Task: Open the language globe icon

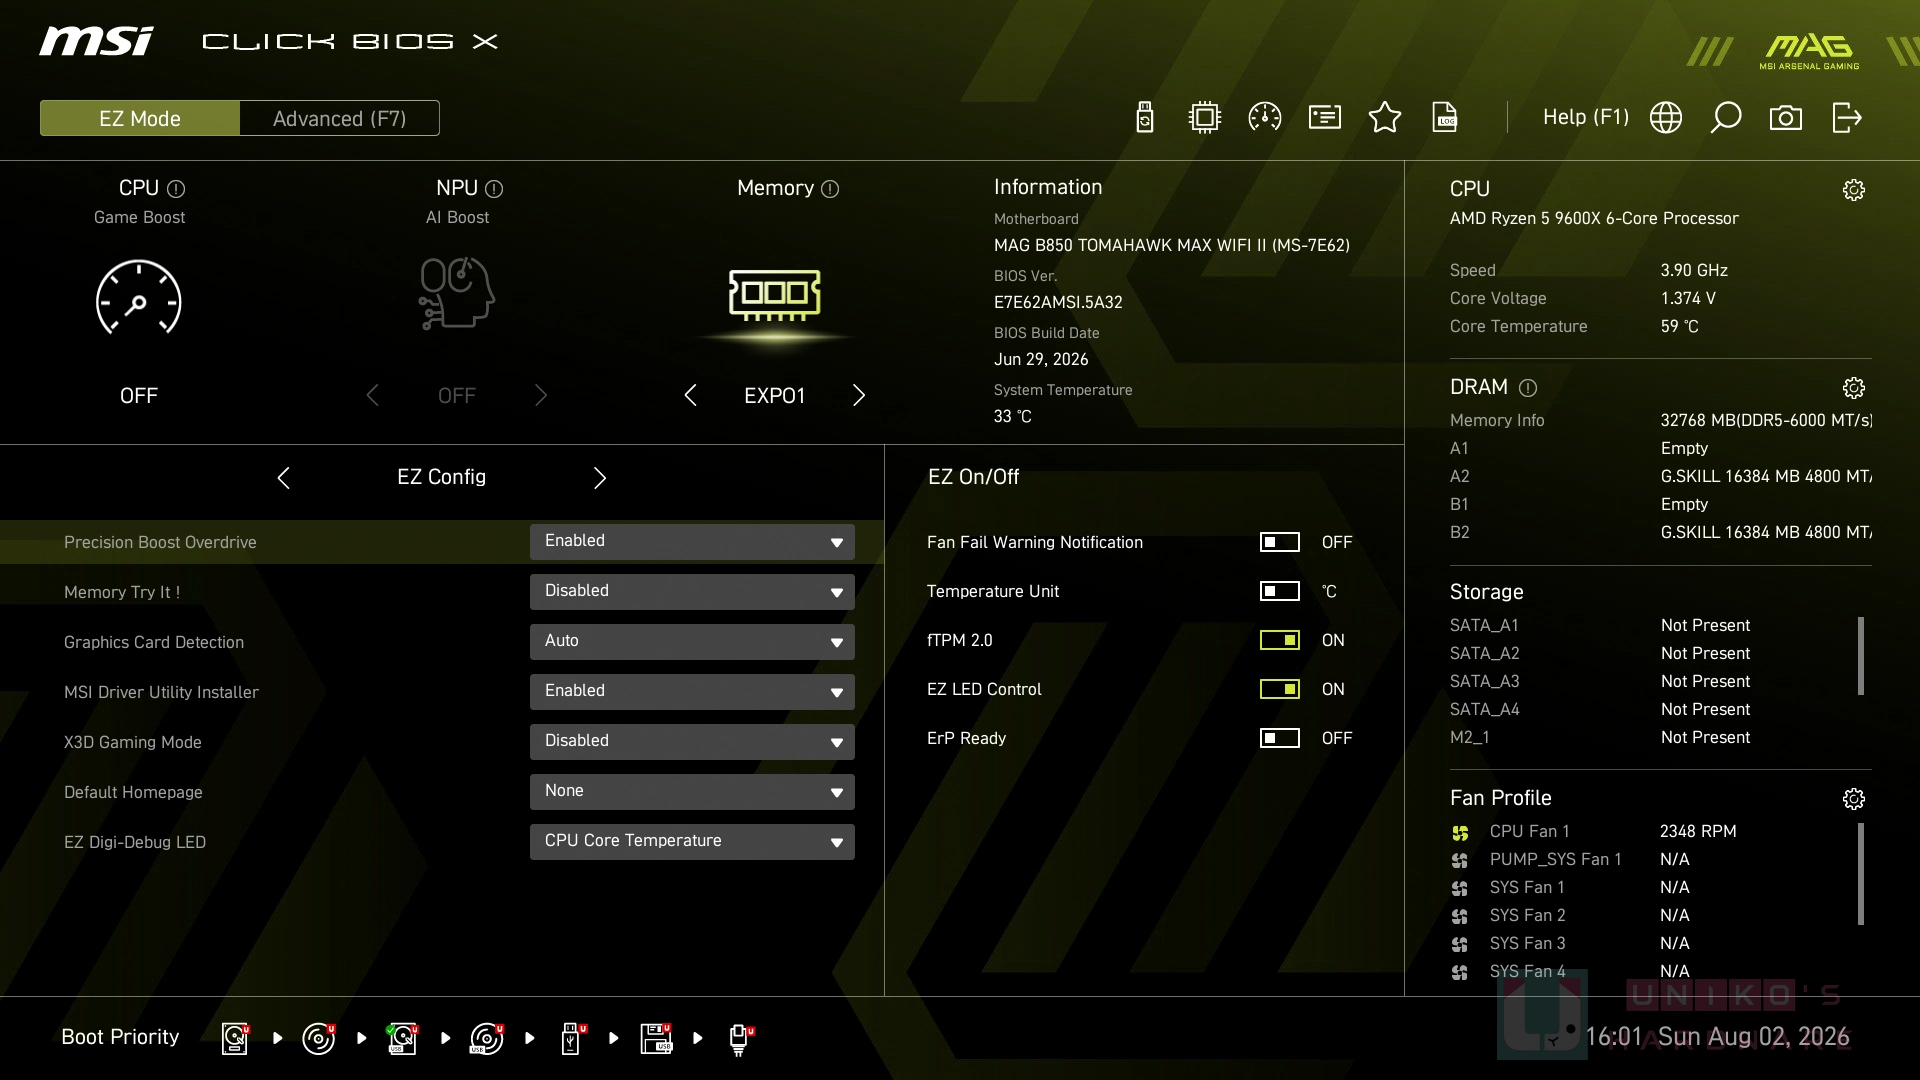Action: coord(1666,118)
